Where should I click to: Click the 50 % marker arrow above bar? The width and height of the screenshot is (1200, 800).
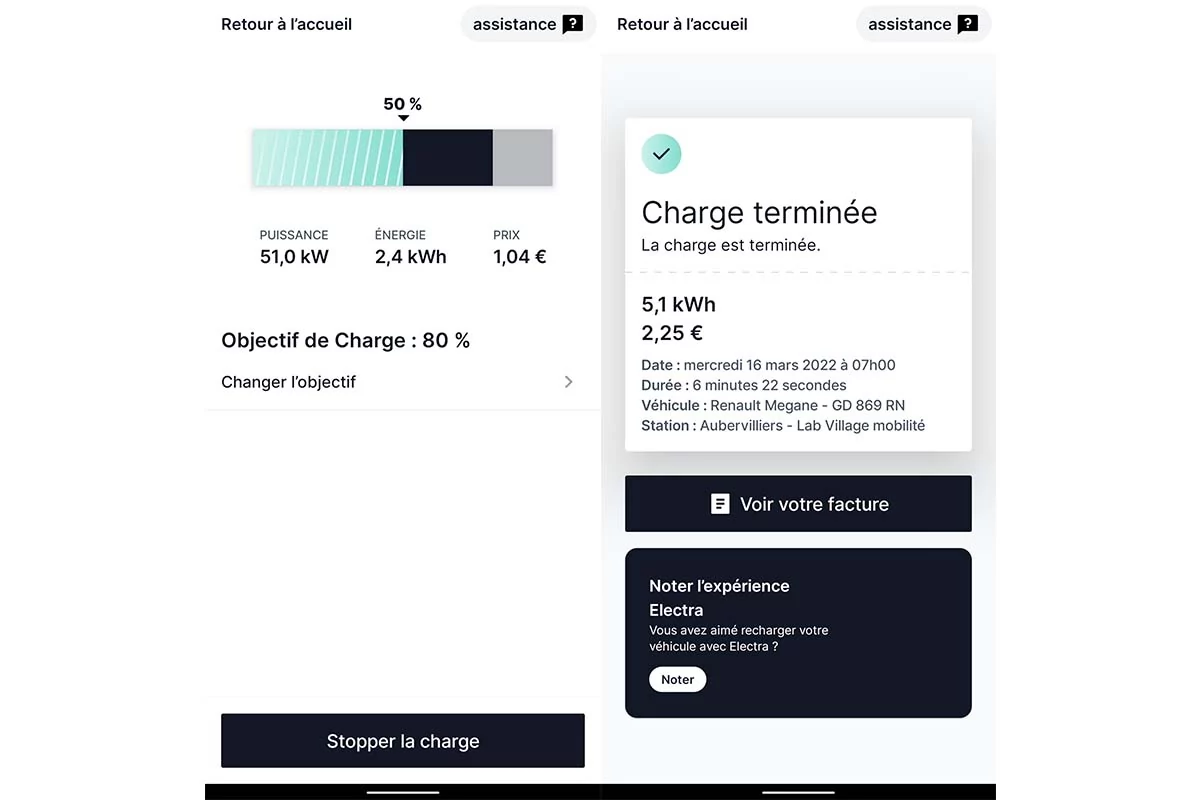(x=403, y=118)
